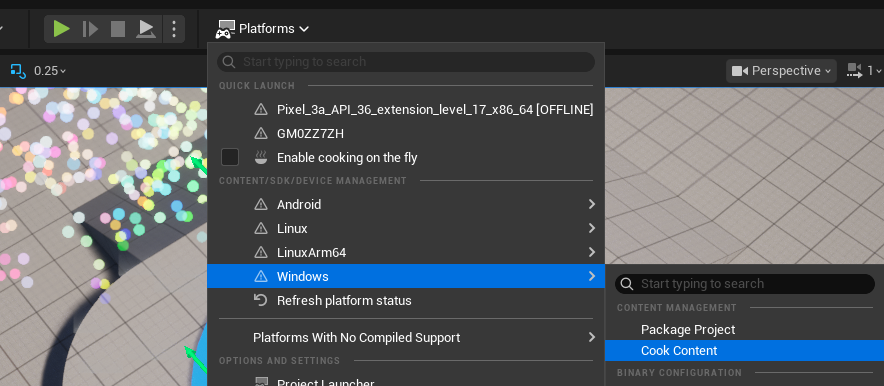The width and height of the screenshot is (884, 386).
Task: Click Refresh platform status
Action: (x=406, y=300)
